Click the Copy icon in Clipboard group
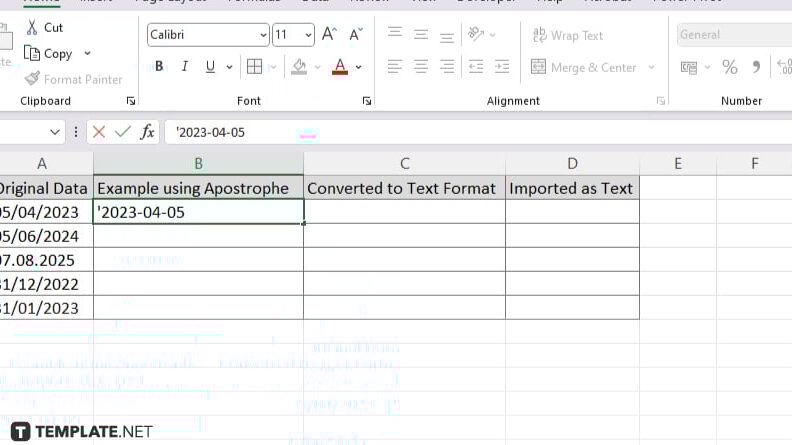 (31, 53)
